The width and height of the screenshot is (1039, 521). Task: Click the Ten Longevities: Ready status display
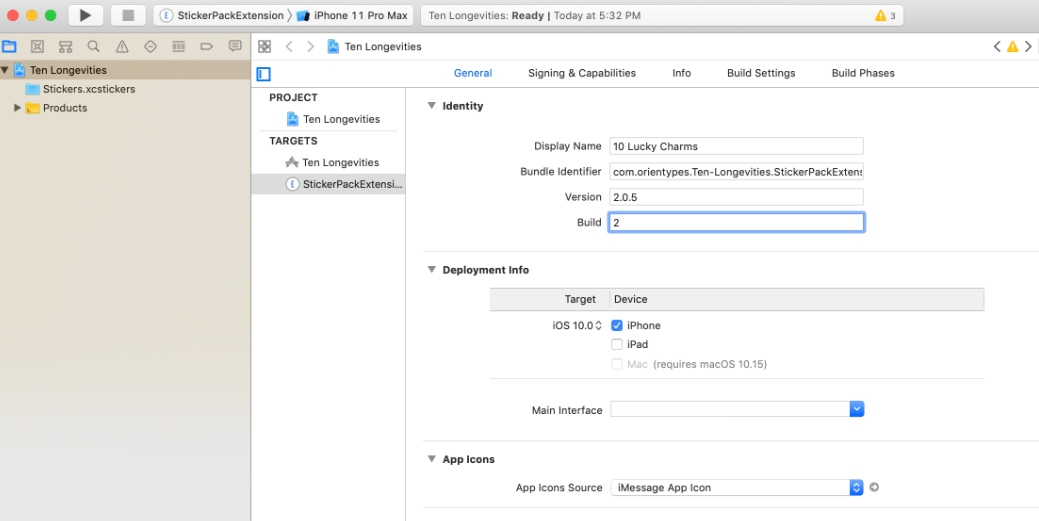pyautogui.click(x=661, y=15)
